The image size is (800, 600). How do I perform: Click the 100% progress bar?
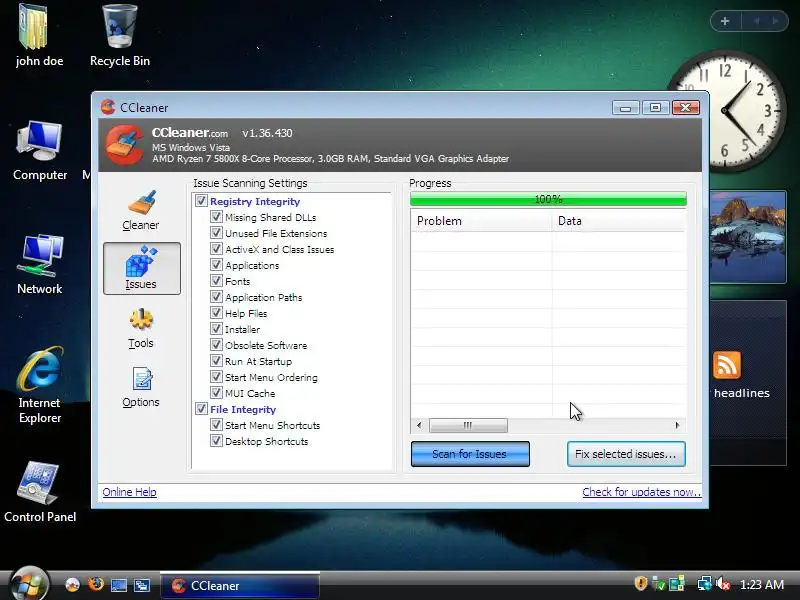548,199
